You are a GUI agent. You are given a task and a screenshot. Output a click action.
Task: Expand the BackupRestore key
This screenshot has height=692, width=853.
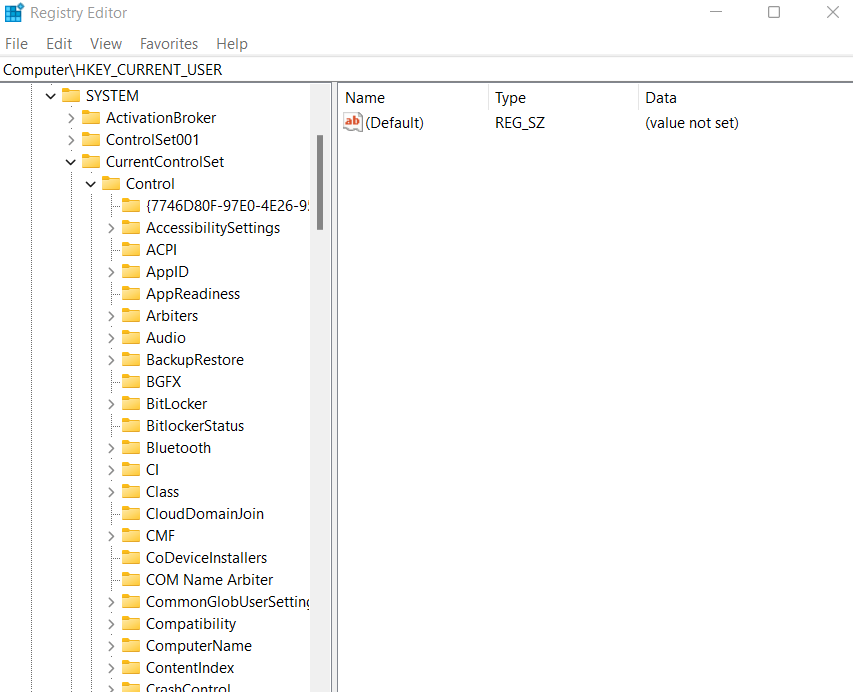111,360
